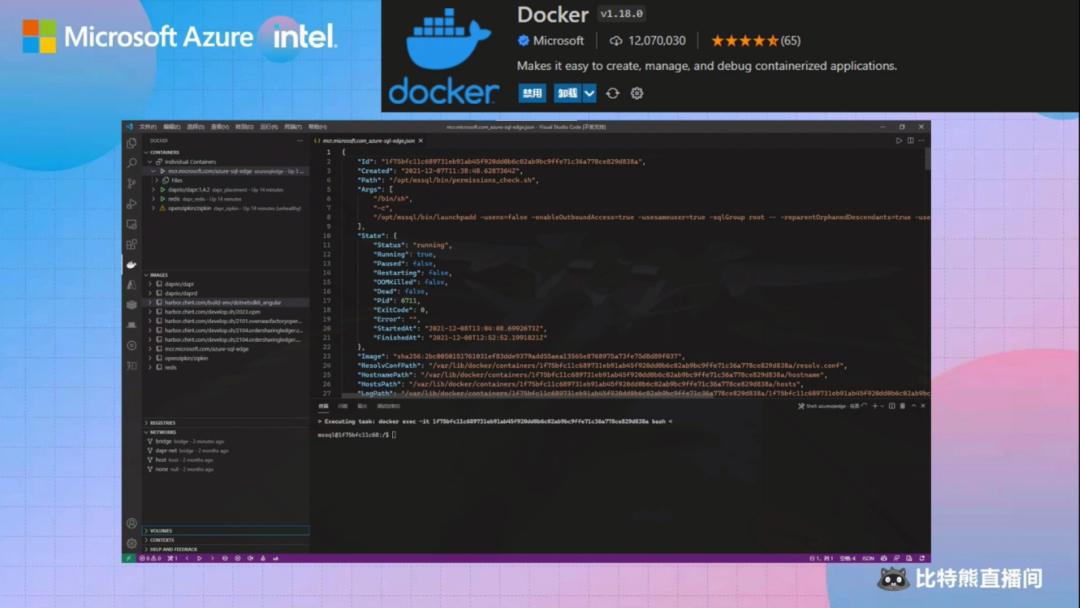This screenshot has height=608, width=1080.
Task: Click the terminal prompt input area
Action: pos(393,435)
